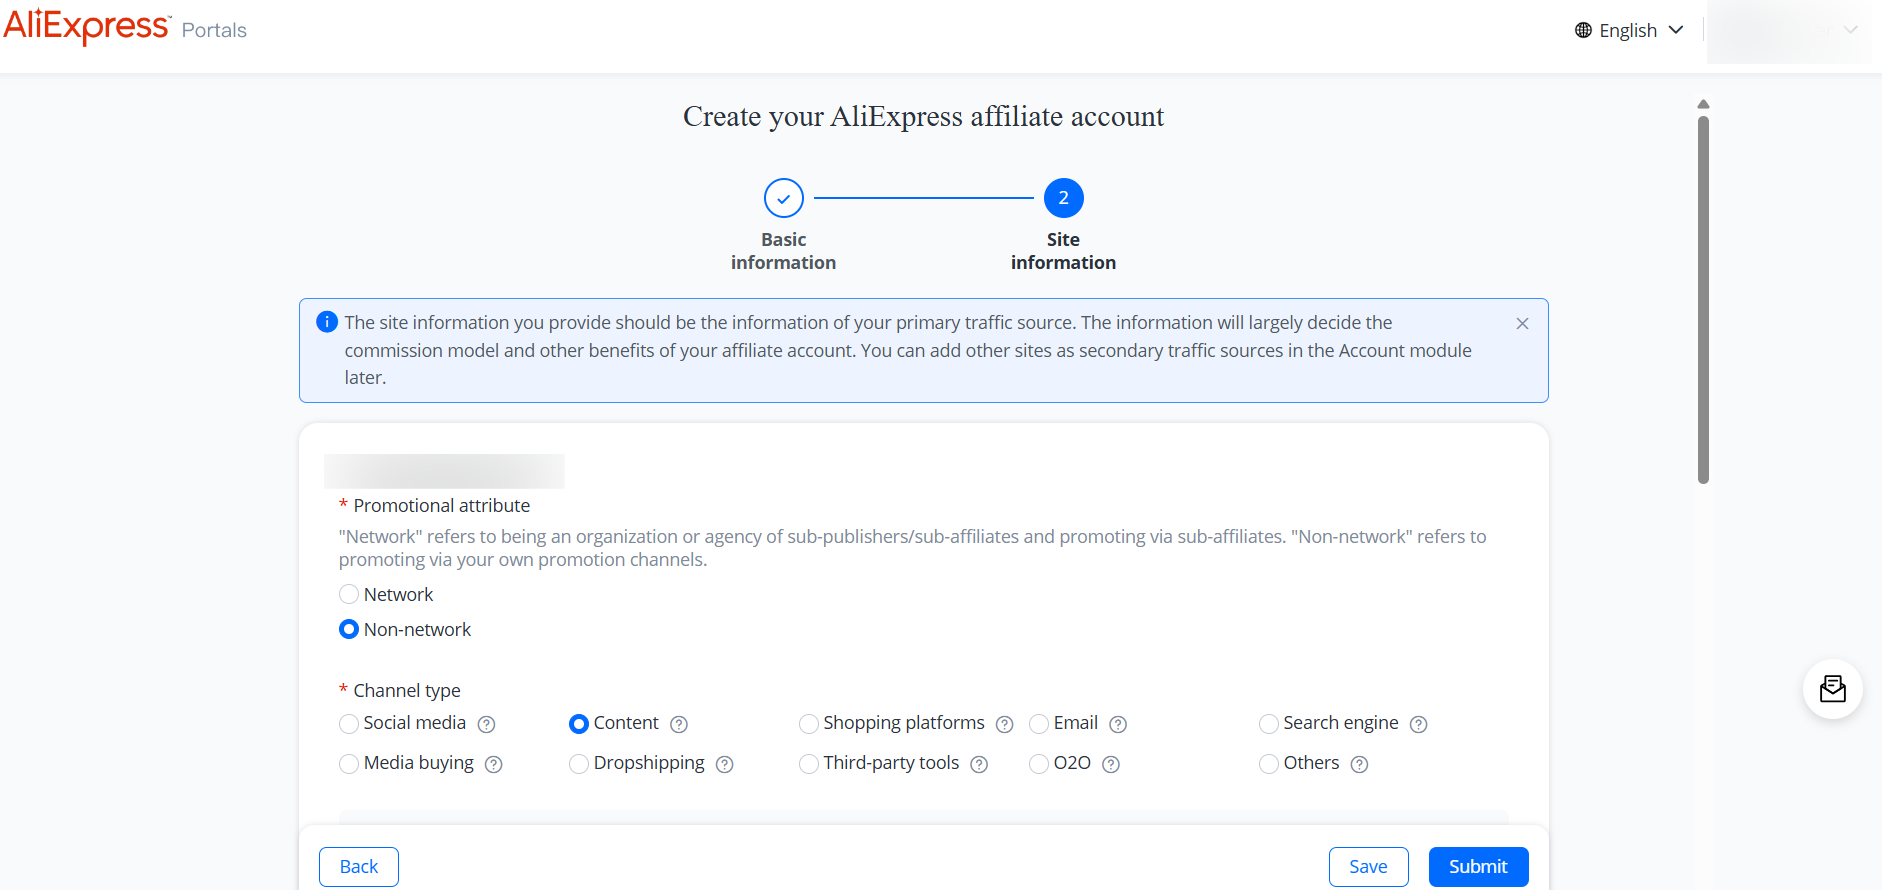
Task: Click the "Channel type" label
Action: click(x=407, y=691)
